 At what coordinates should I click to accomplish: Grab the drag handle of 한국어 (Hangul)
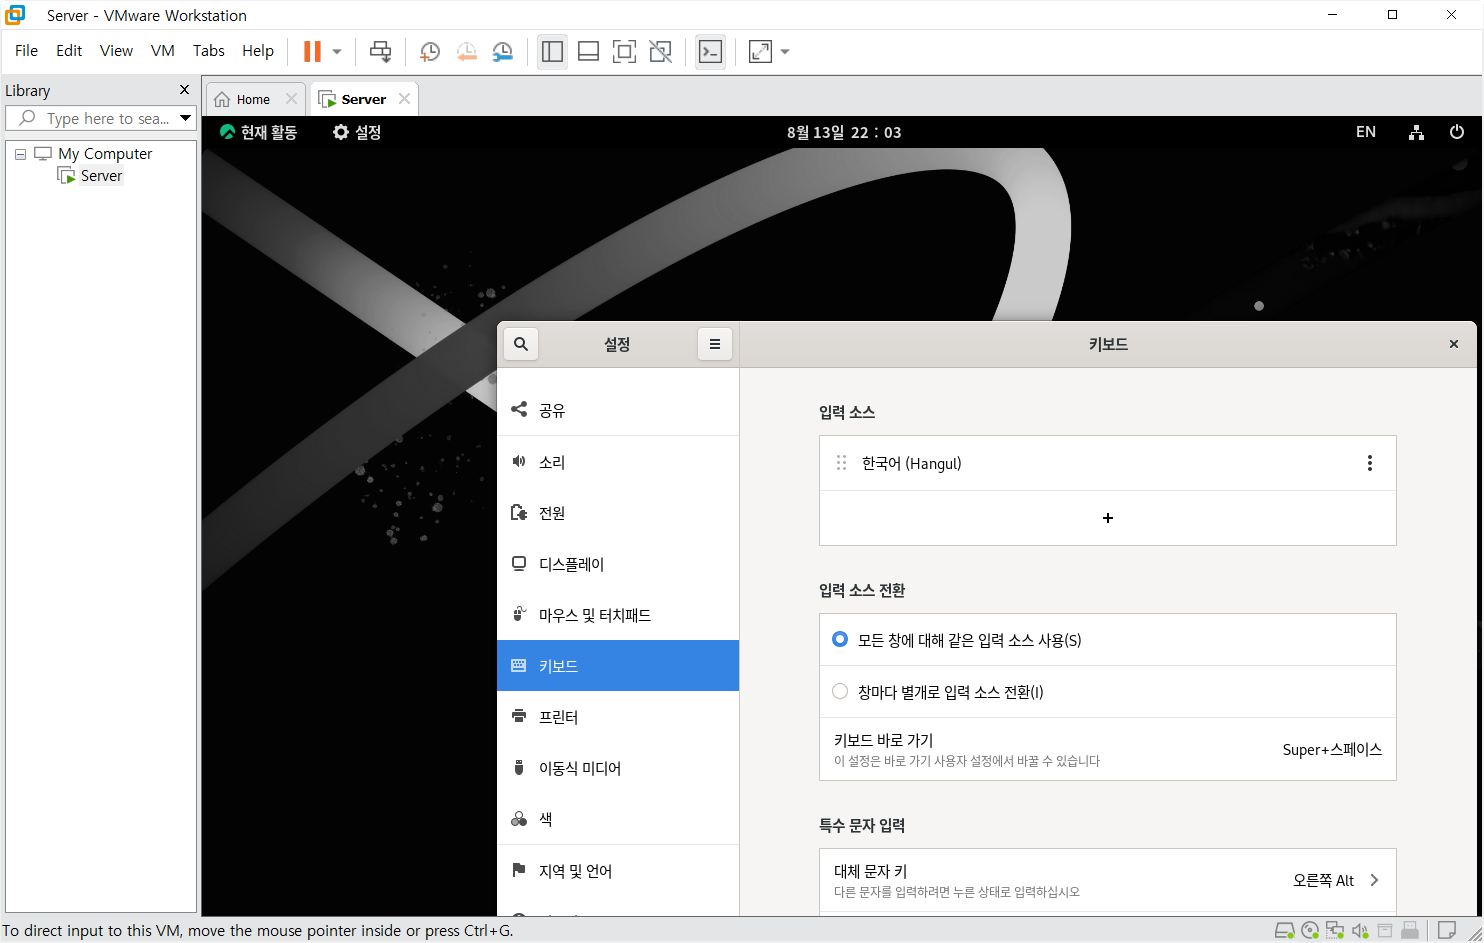[x=841, y=463]
